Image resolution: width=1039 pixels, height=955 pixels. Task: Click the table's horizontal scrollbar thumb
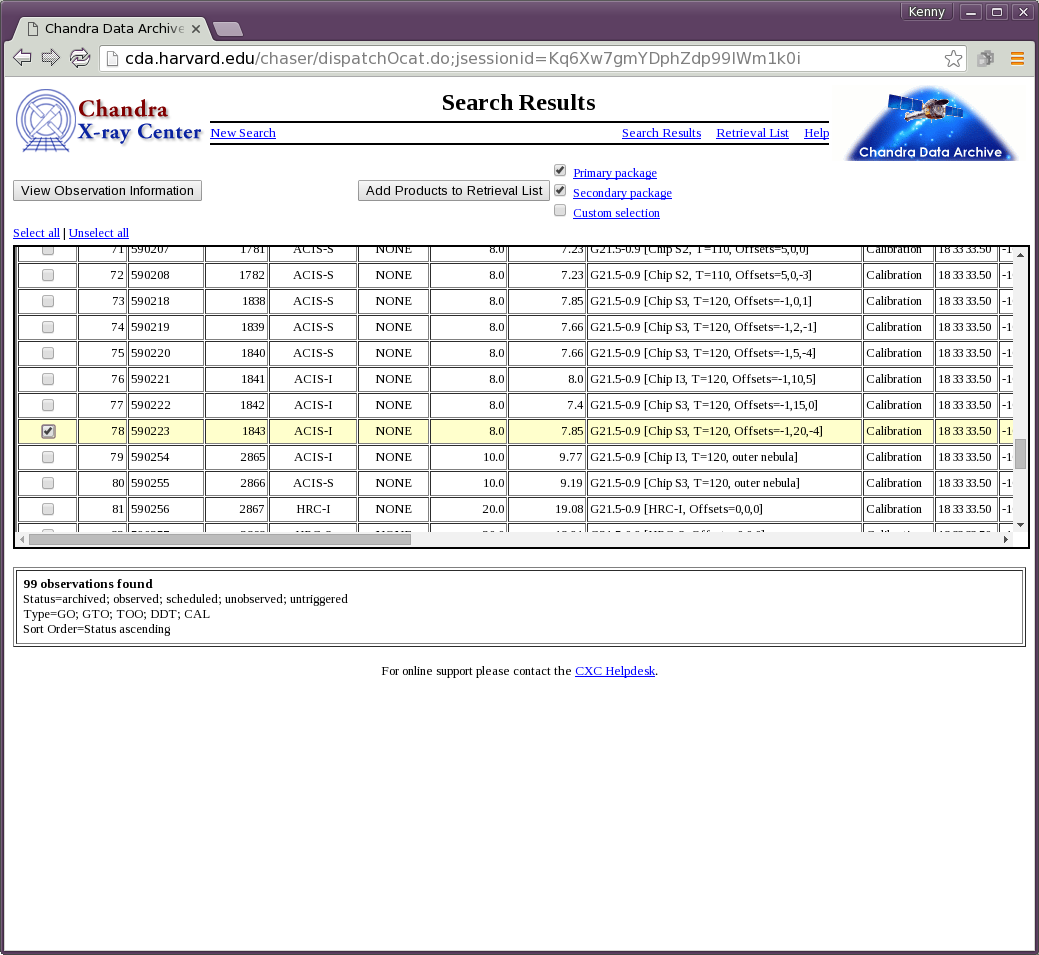[220, 539]
